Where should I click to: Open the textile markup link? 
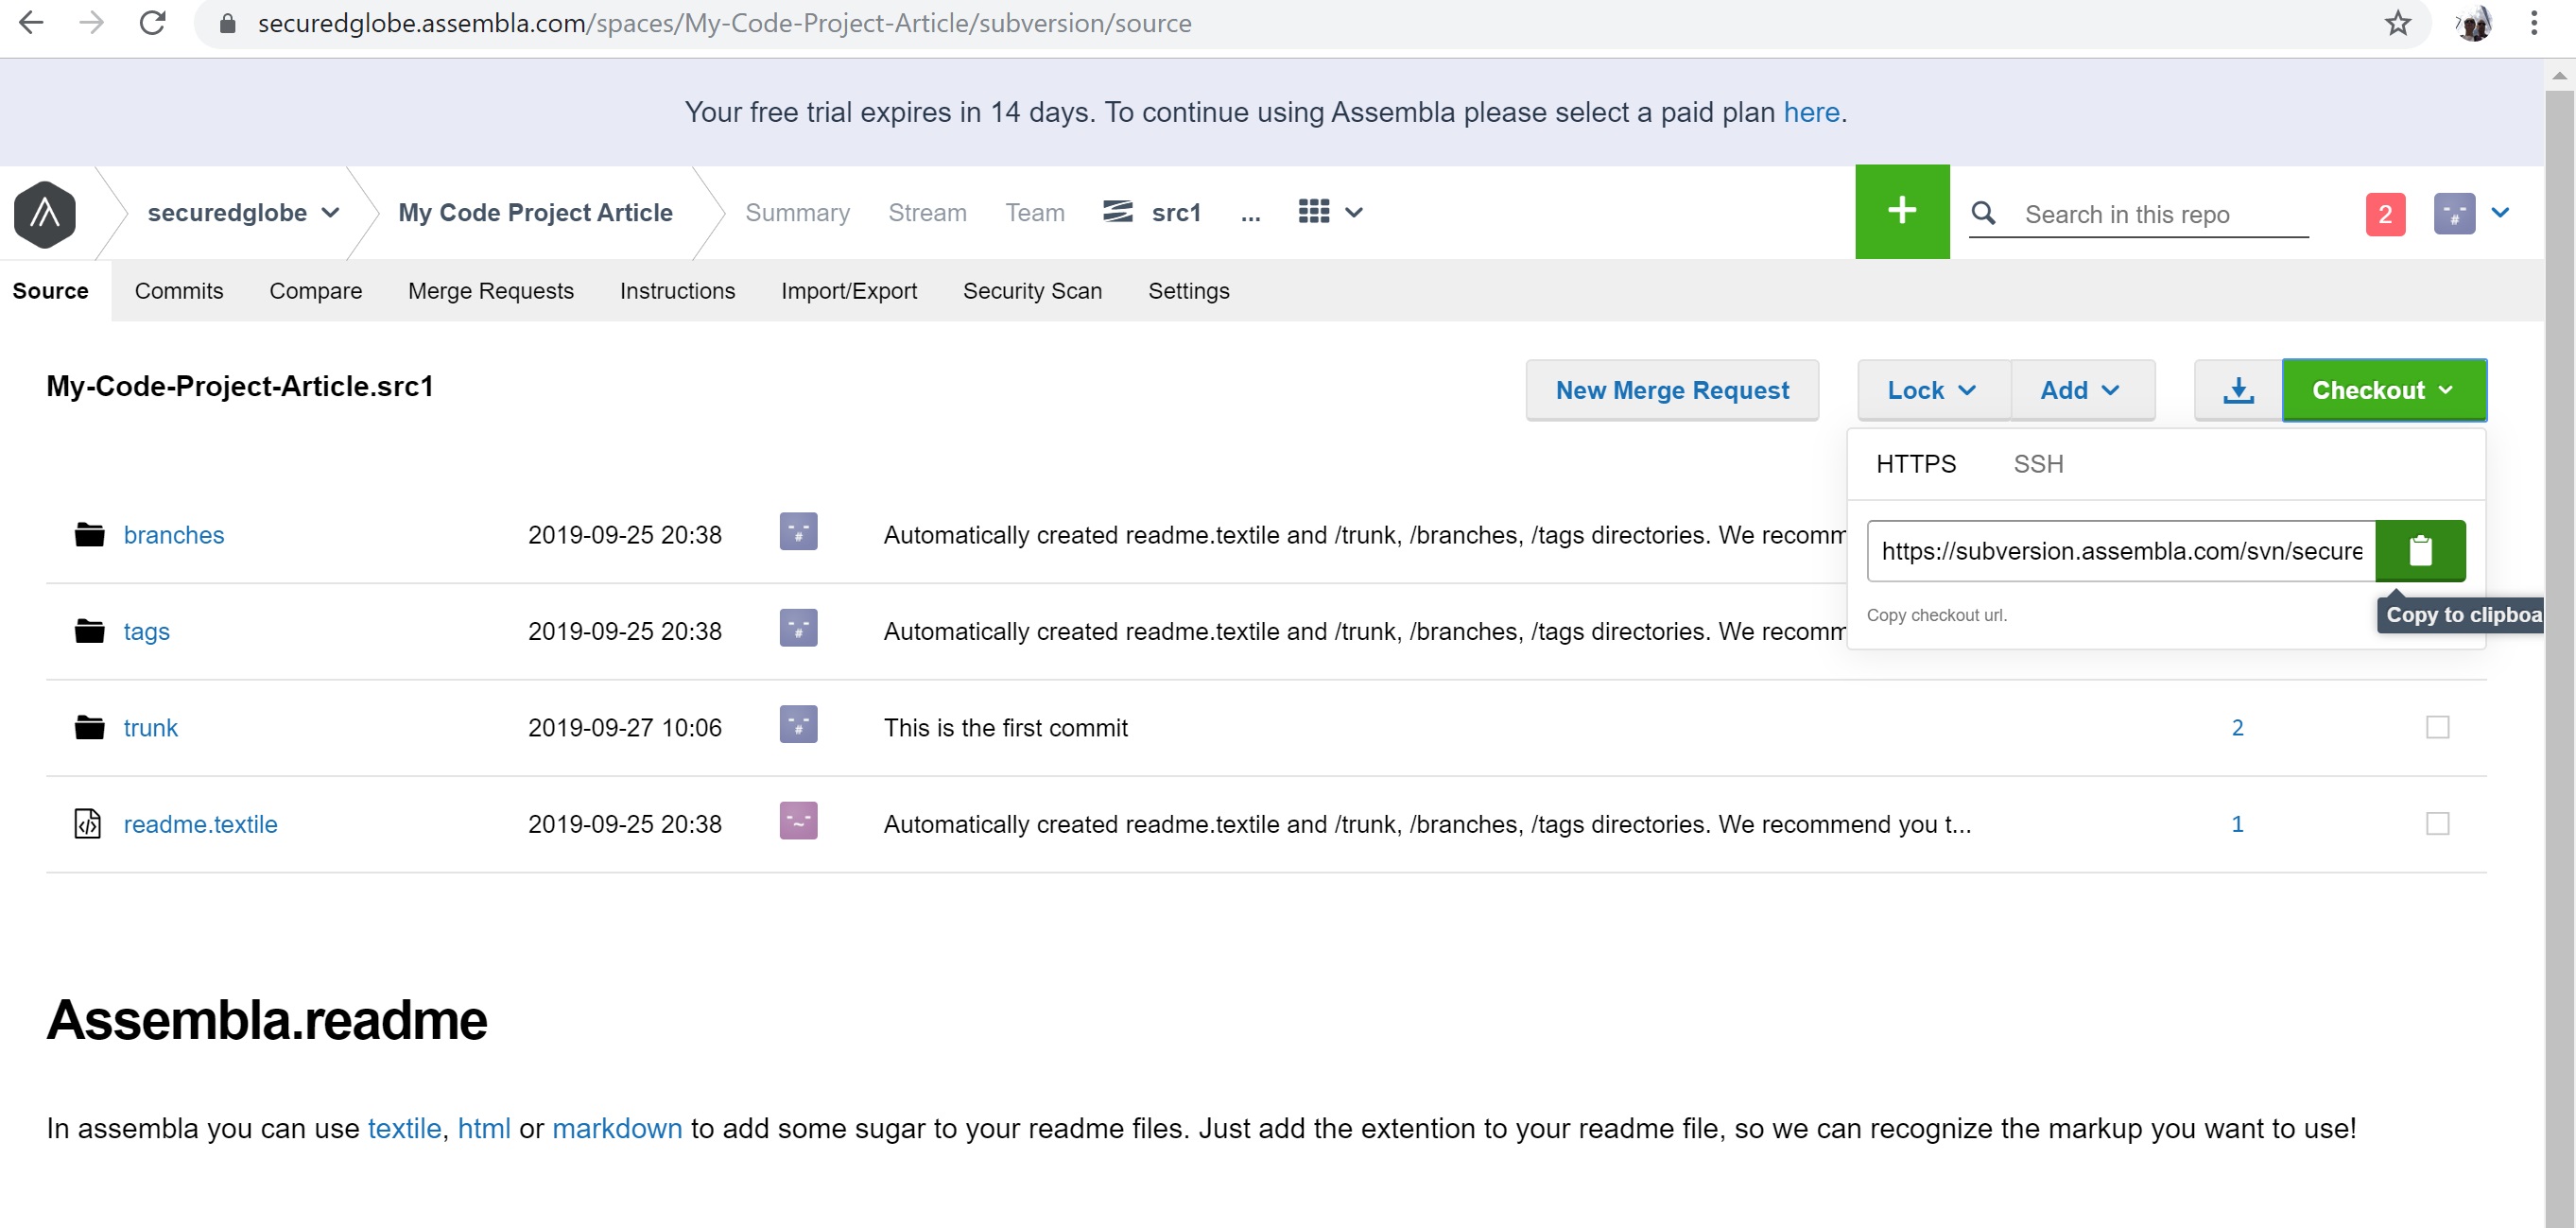pos(404,1128)
